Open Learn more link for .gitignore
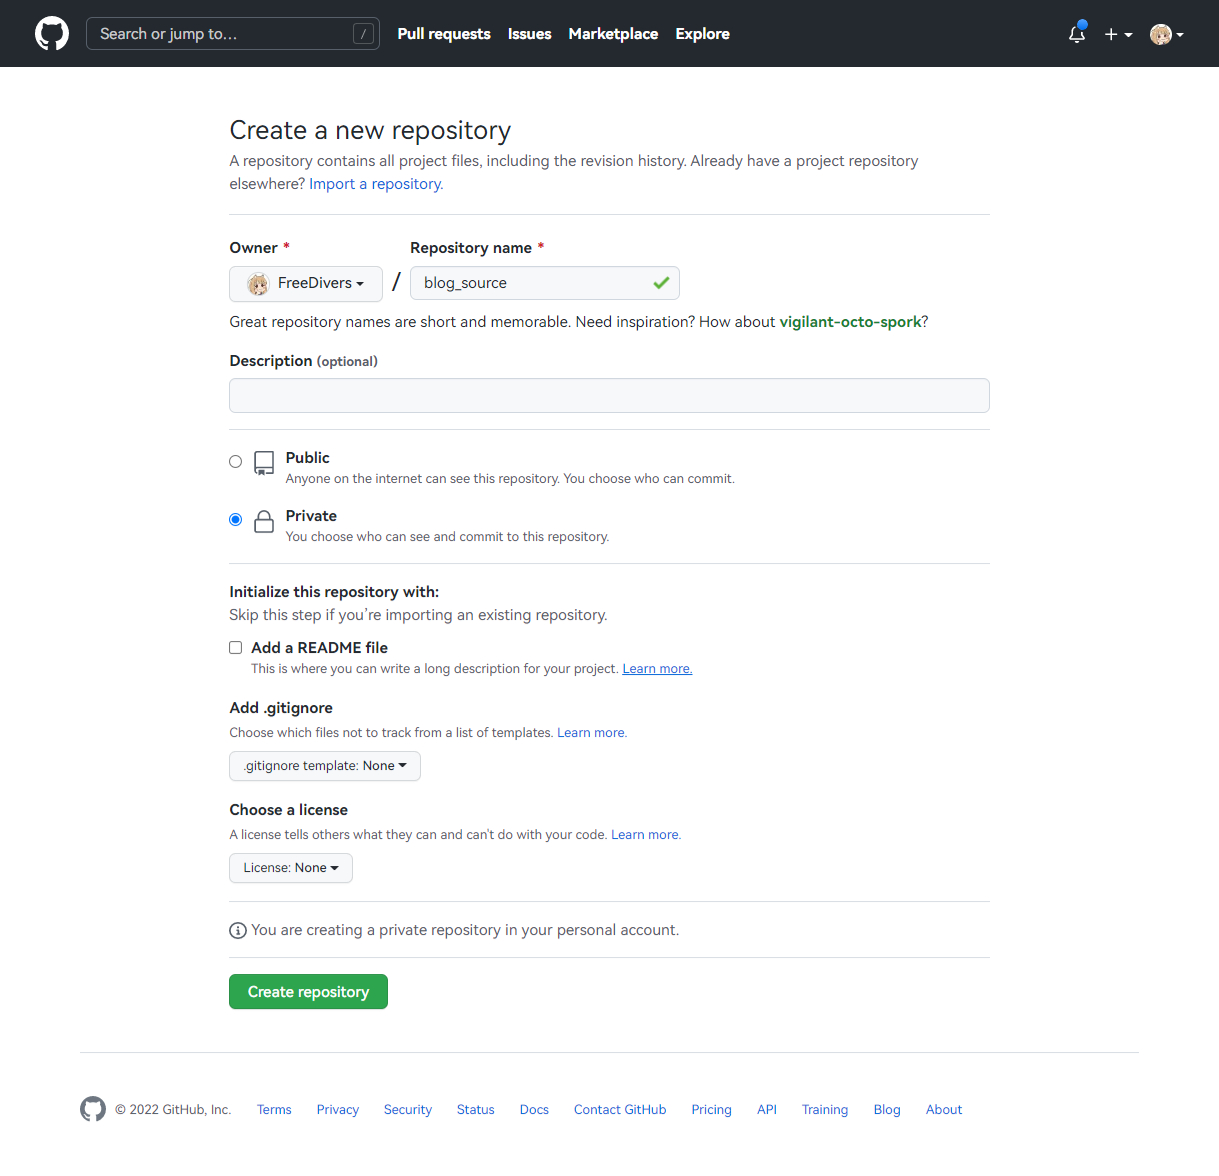1219x1176 pixels. click(x=592, y=733)
